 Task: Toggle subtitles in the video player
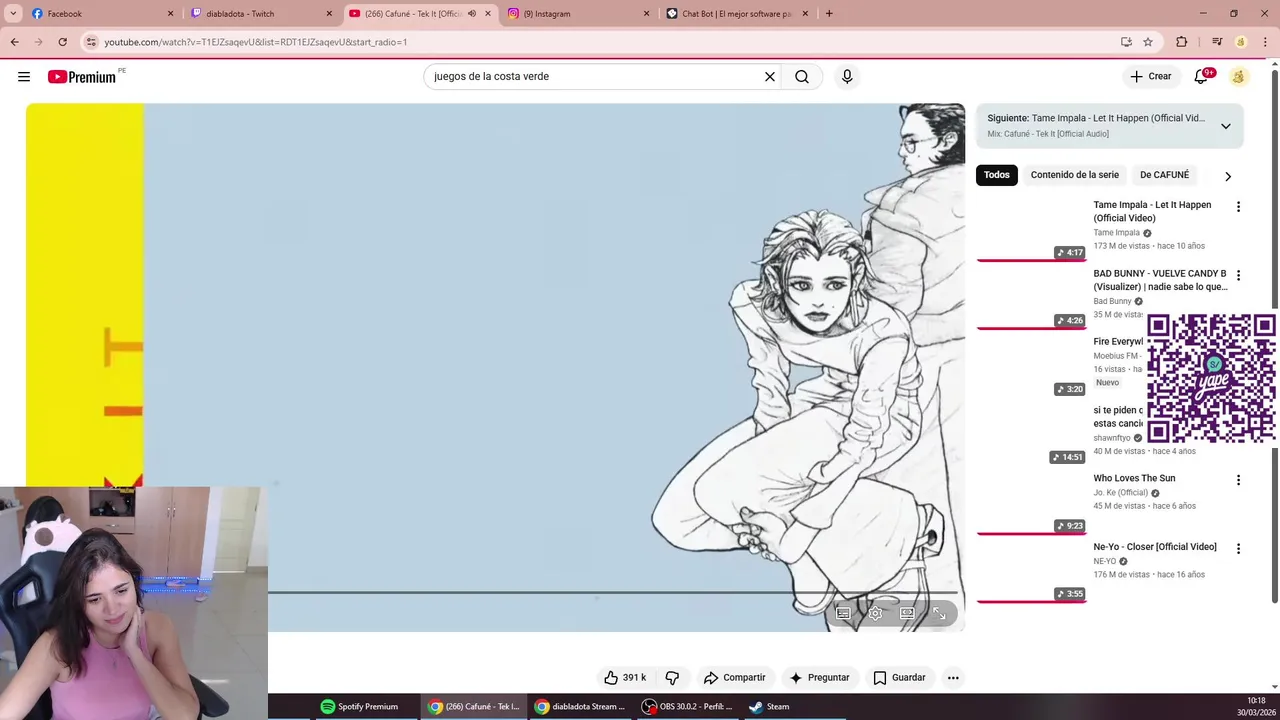click(843, 613)
